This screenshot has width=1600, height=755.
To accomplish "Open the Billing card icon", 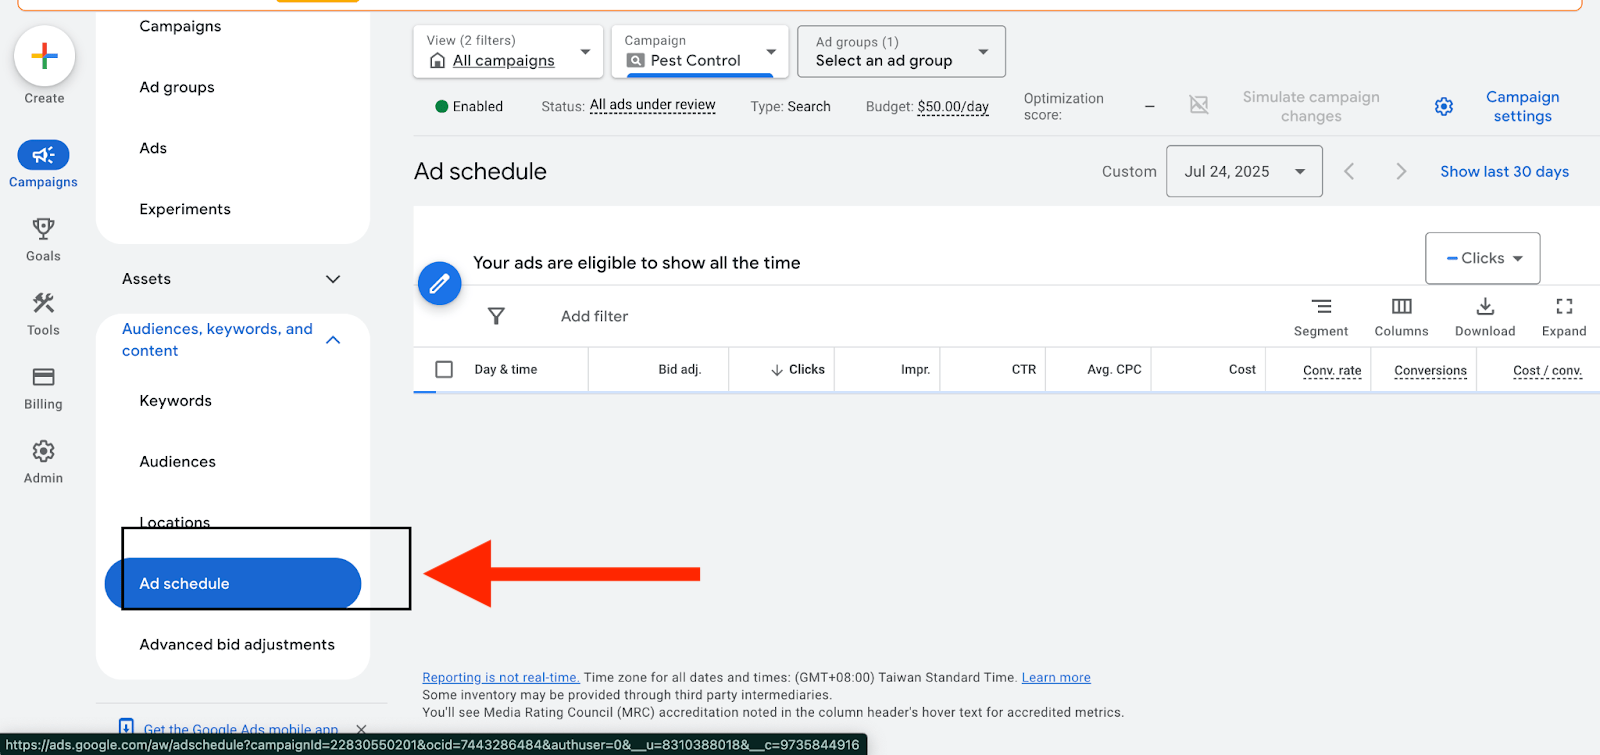I will pyautogui.click(x=43, y=377).
